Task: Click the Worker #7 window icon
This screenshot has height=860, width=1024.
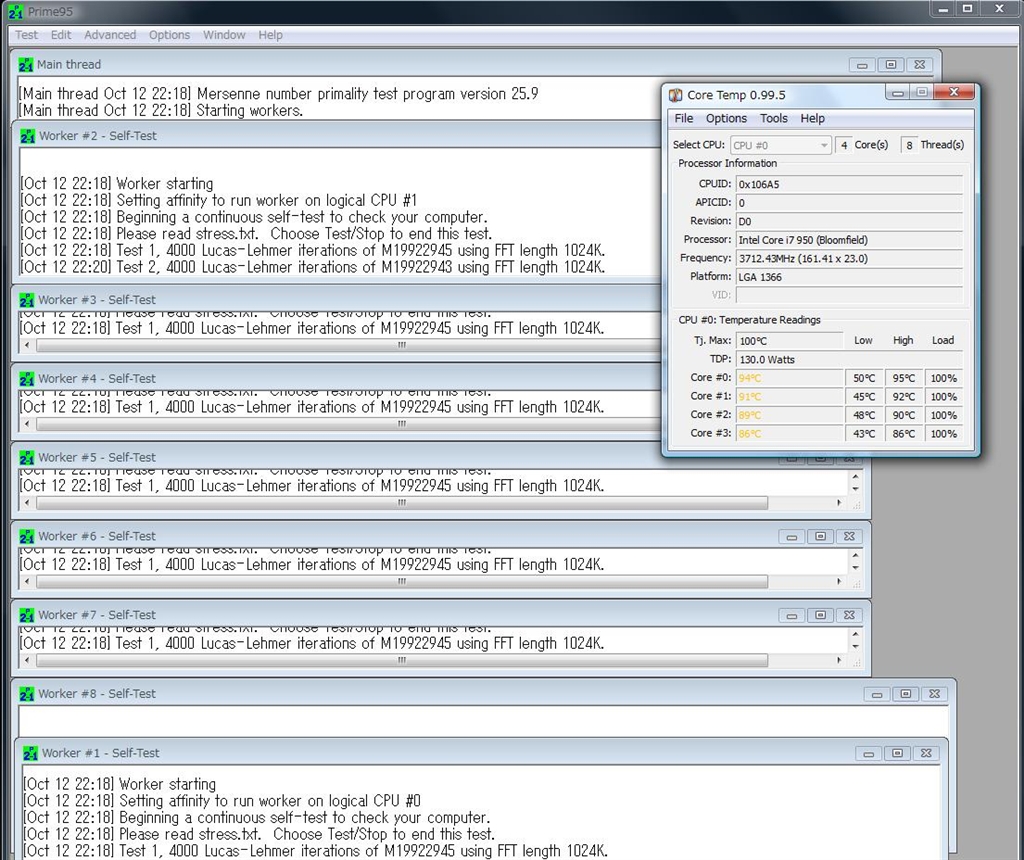Action: 27,616
